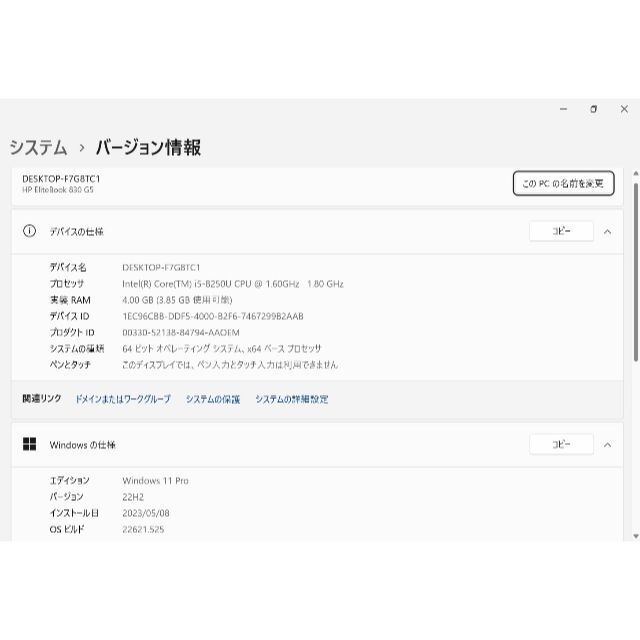Click the 実装 RAM label
This screenshot has width=640, height=640.
pos(70,300)
